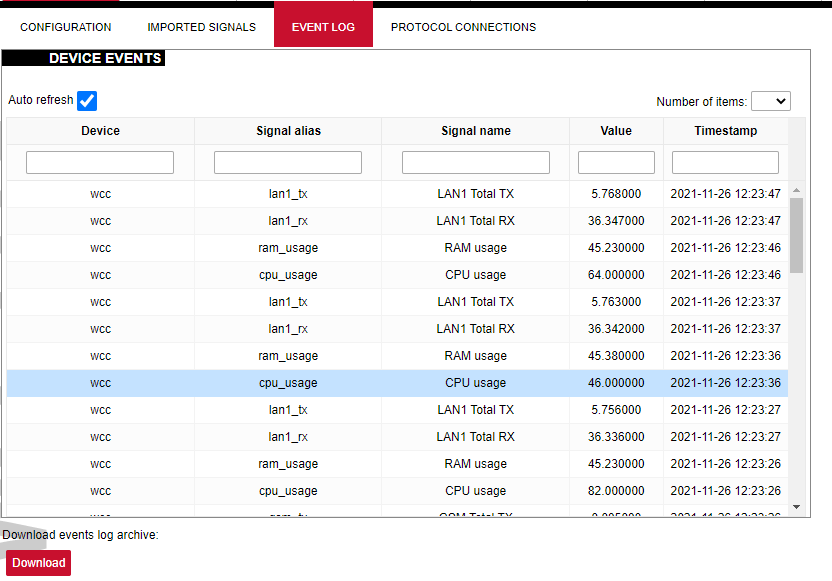The image size is (832, 581).
Task: Select value 36.336000 cell
Action: click(616, 437)
